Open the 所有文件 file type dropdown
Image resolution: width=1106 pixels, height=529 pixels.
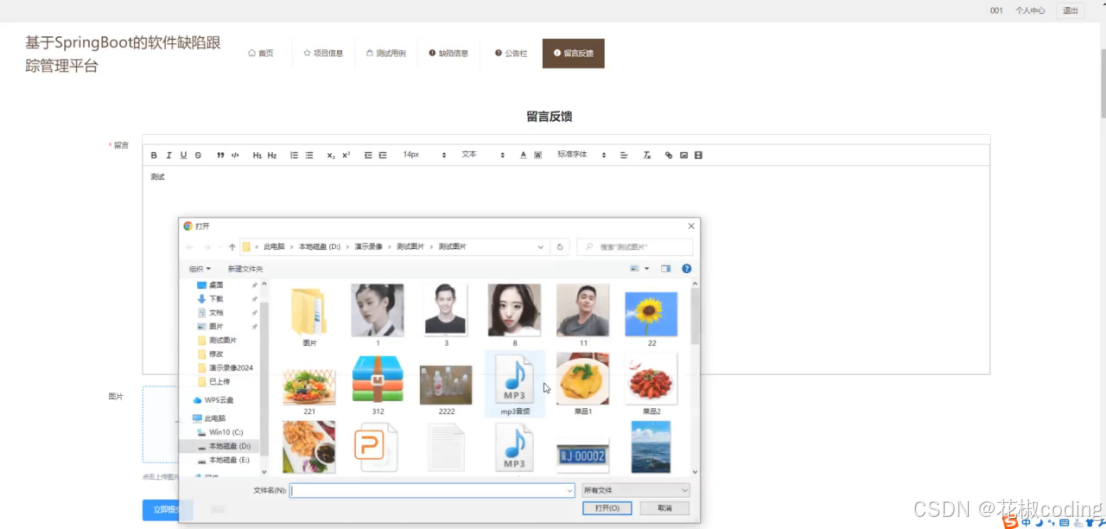pos(636,490)
